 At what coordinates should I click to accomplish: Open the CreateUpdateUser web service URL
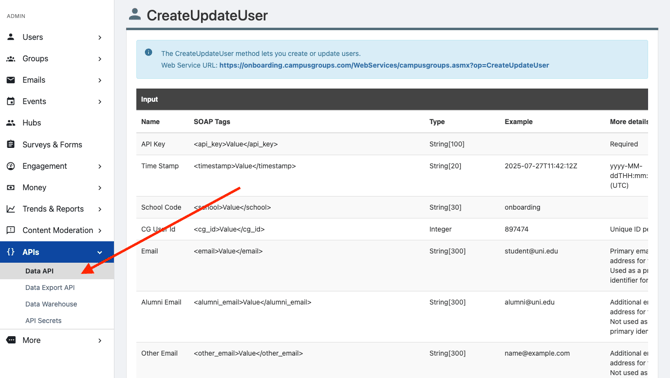(384, 65)
